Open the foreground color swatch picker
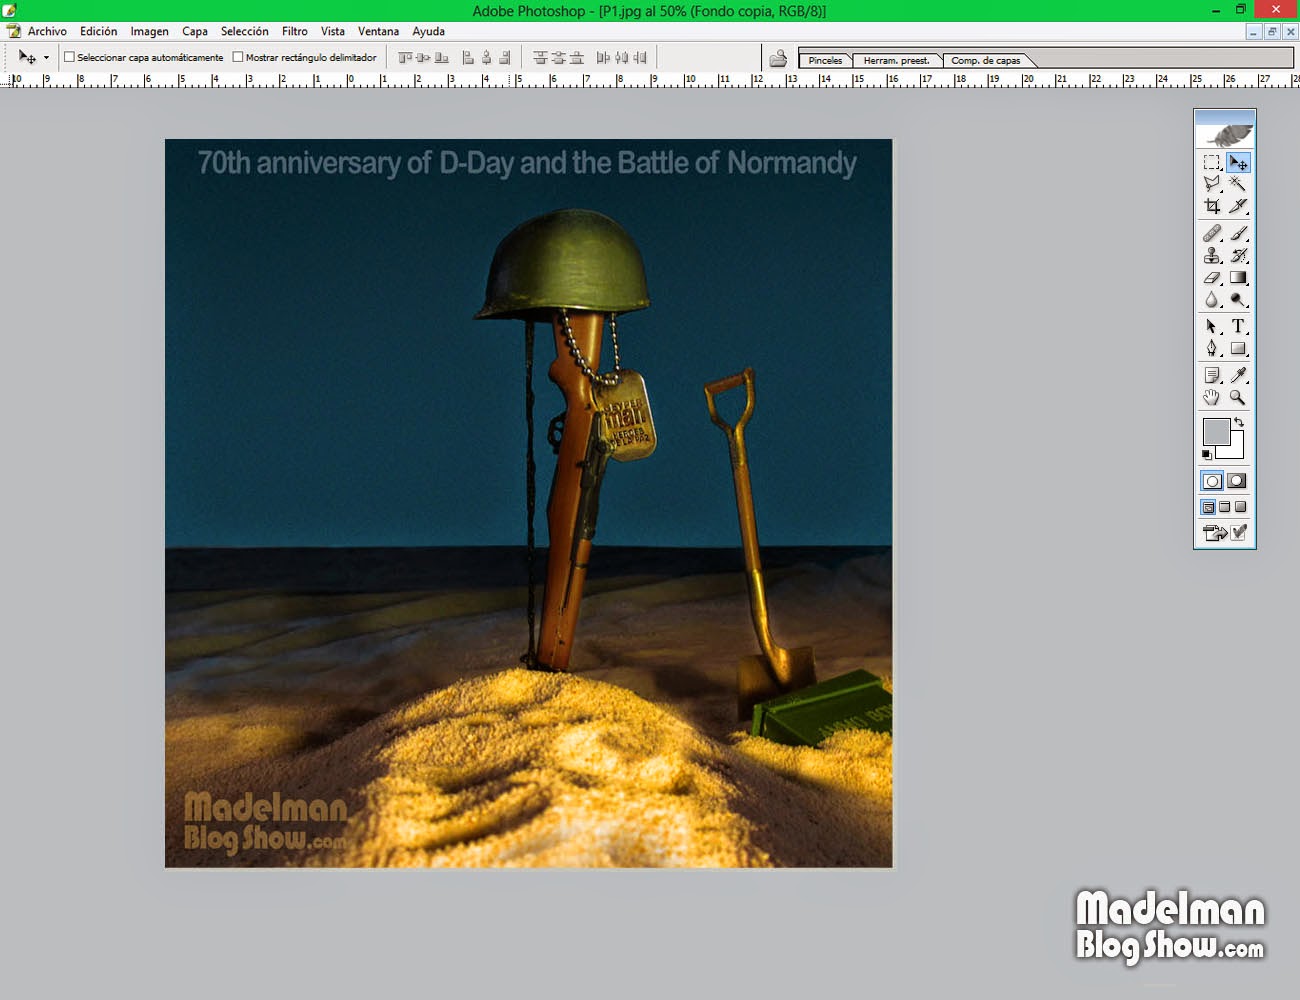This screenshot has width=1300, height=1000. 1214,431
